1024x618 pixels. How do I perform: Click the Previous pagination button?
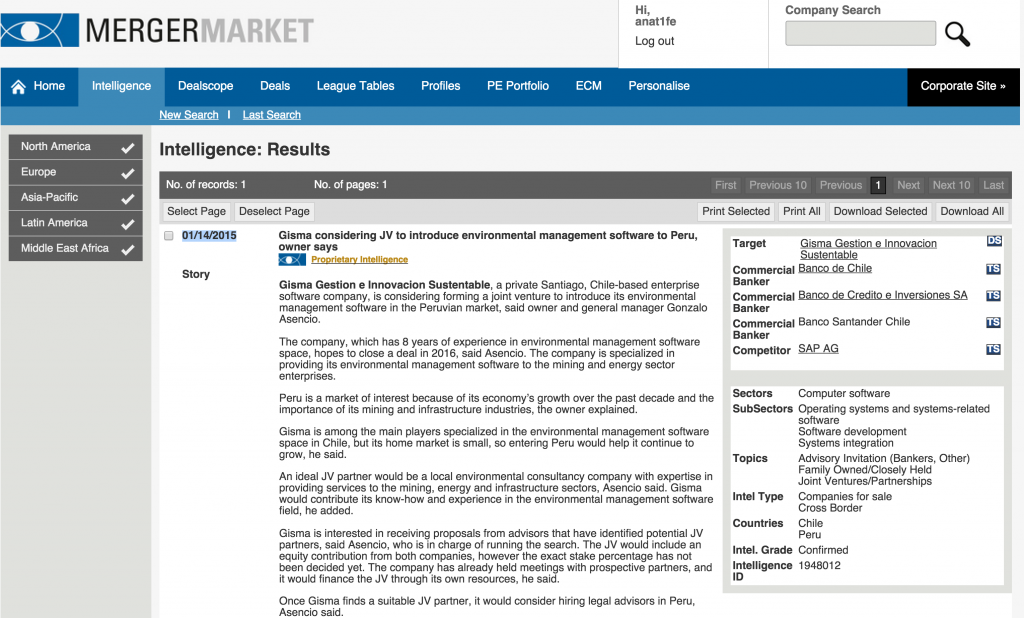(841, 186)
